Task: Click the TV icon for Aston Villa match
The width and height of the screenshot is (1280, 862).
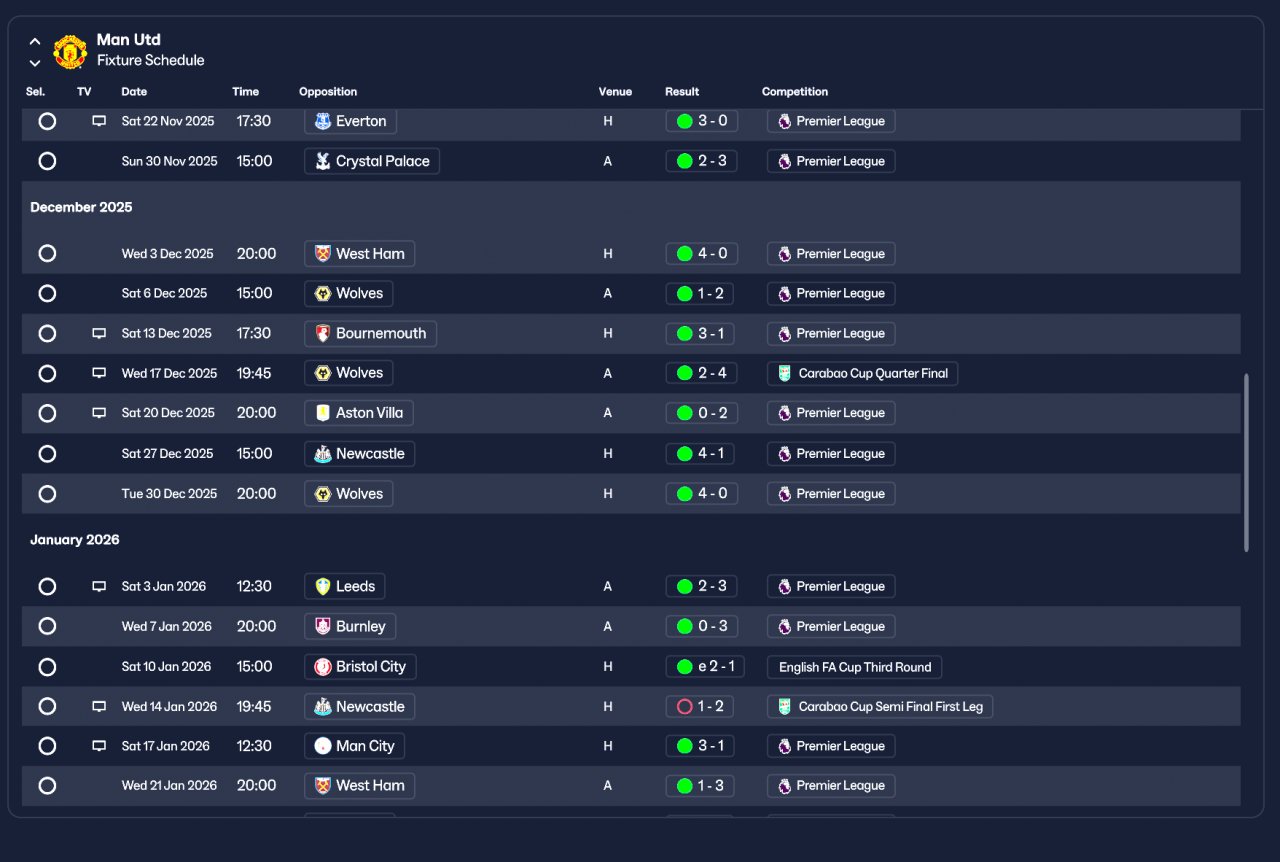Action: (x=99, y=413)
